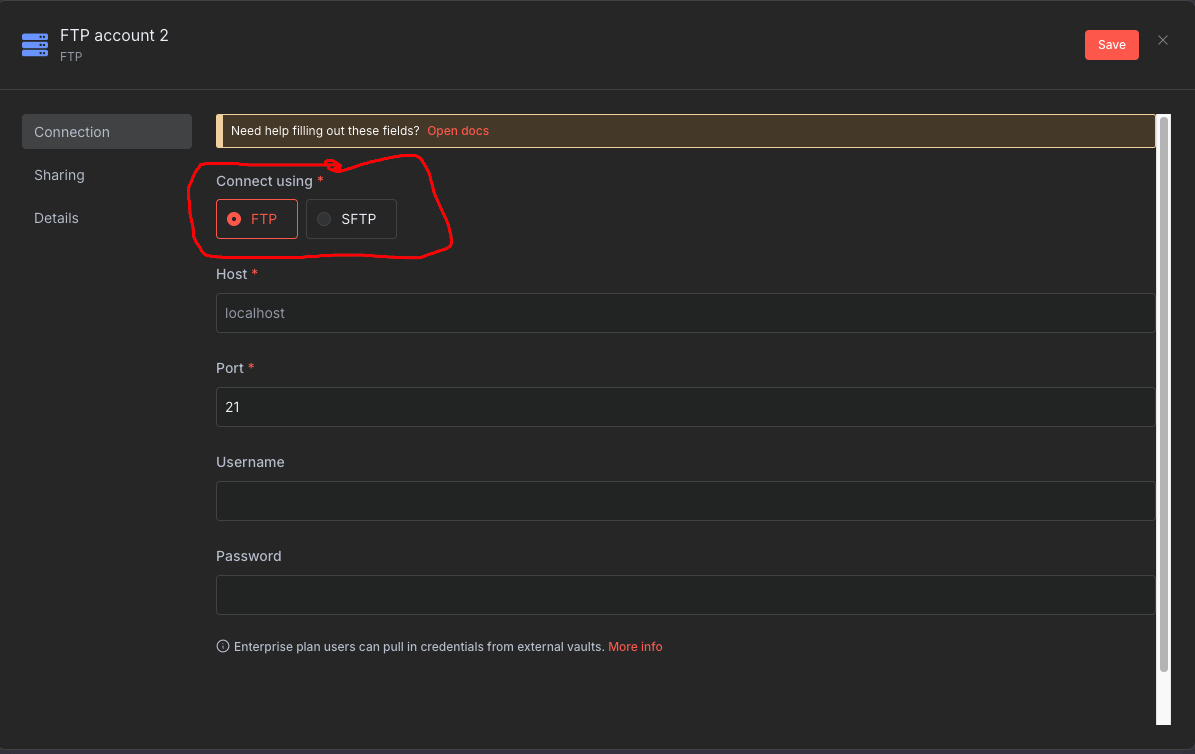Open the More info link about external vaults
Image resolution: width=1195 pixels, height=754 pixels.
pos(635,647)
